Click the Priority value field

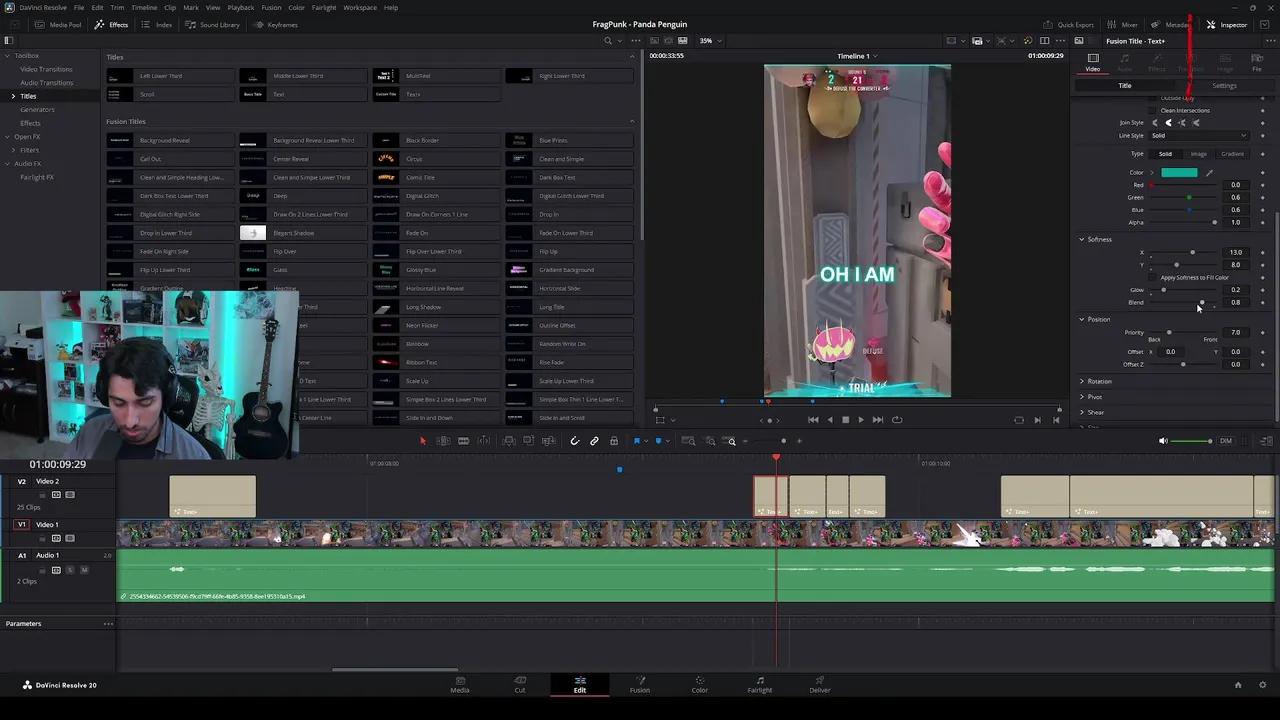pos(1236,333)
